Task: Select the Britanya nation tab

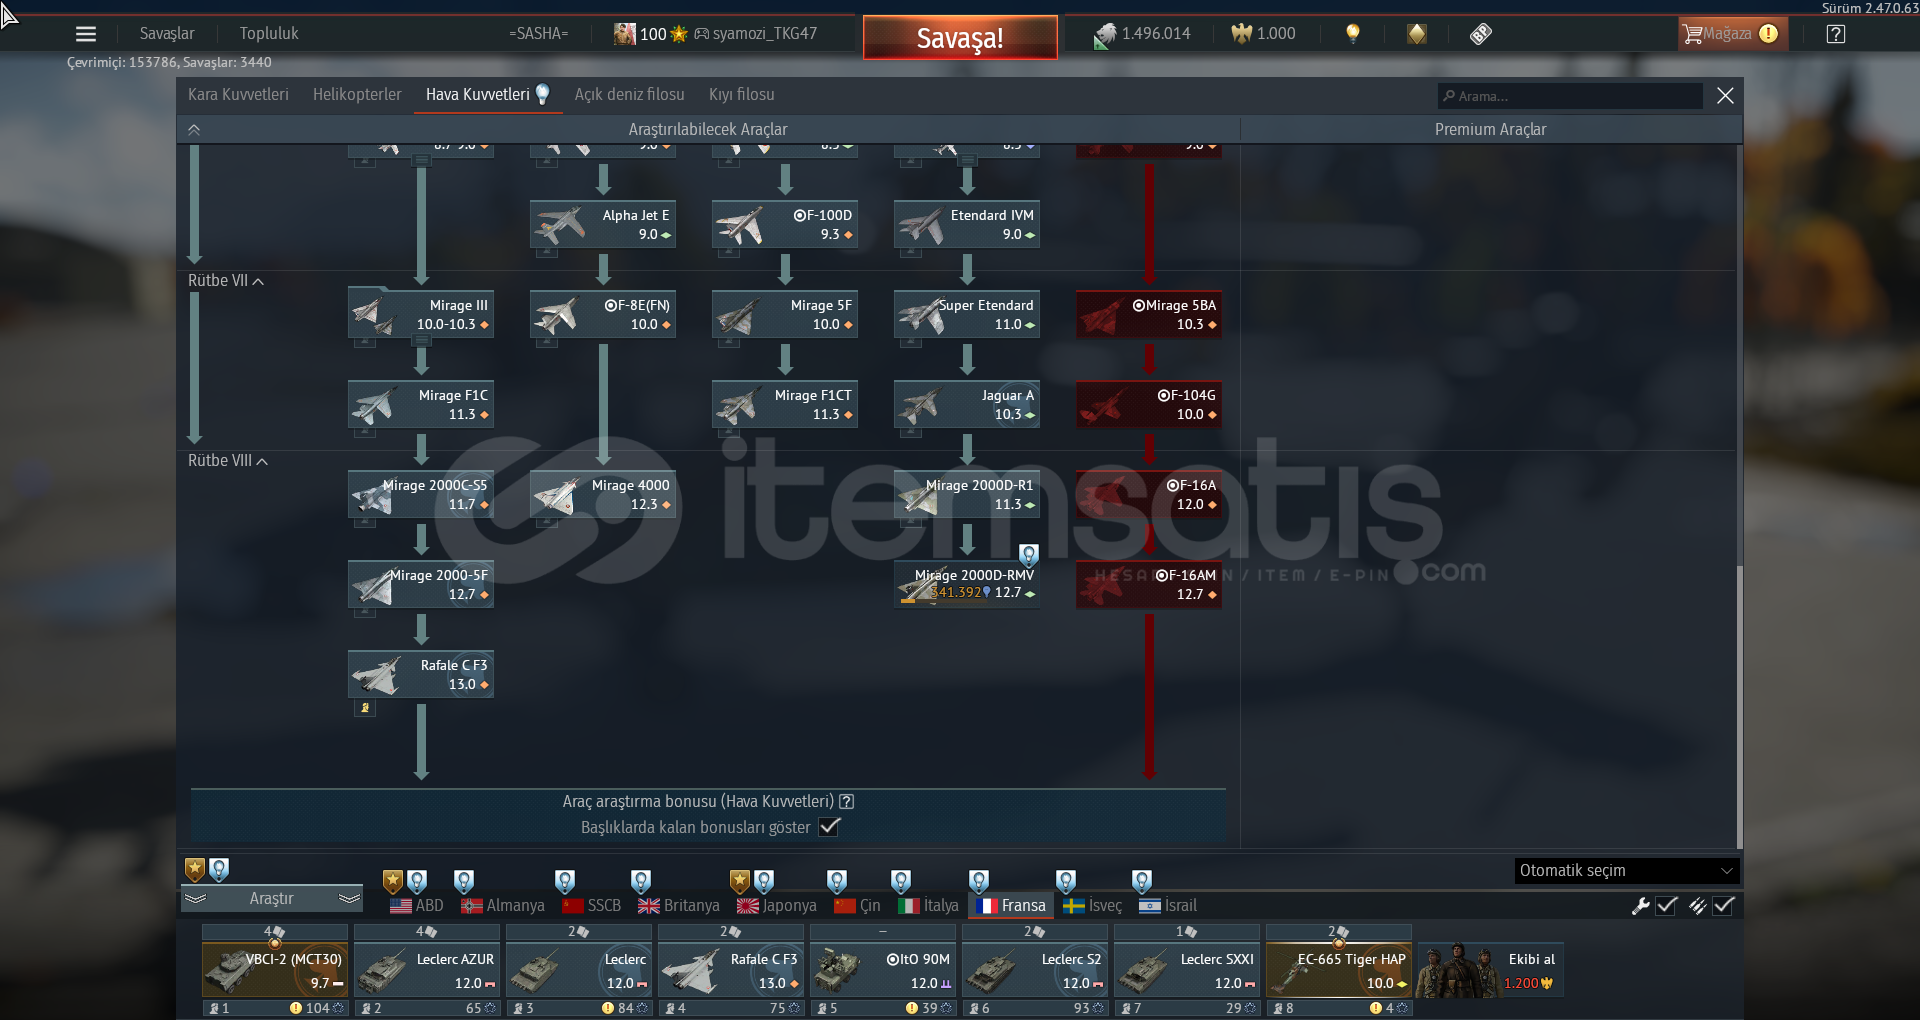Action: pos(679,906)
